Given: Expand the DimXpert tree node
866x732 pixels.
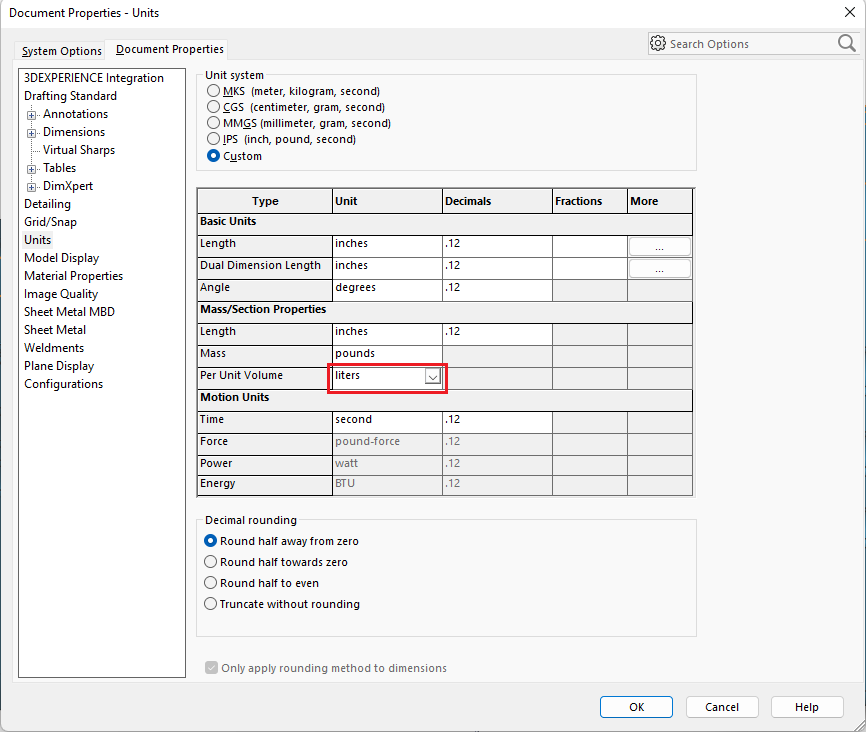Looking at the screenshot, I should (32, 187).
